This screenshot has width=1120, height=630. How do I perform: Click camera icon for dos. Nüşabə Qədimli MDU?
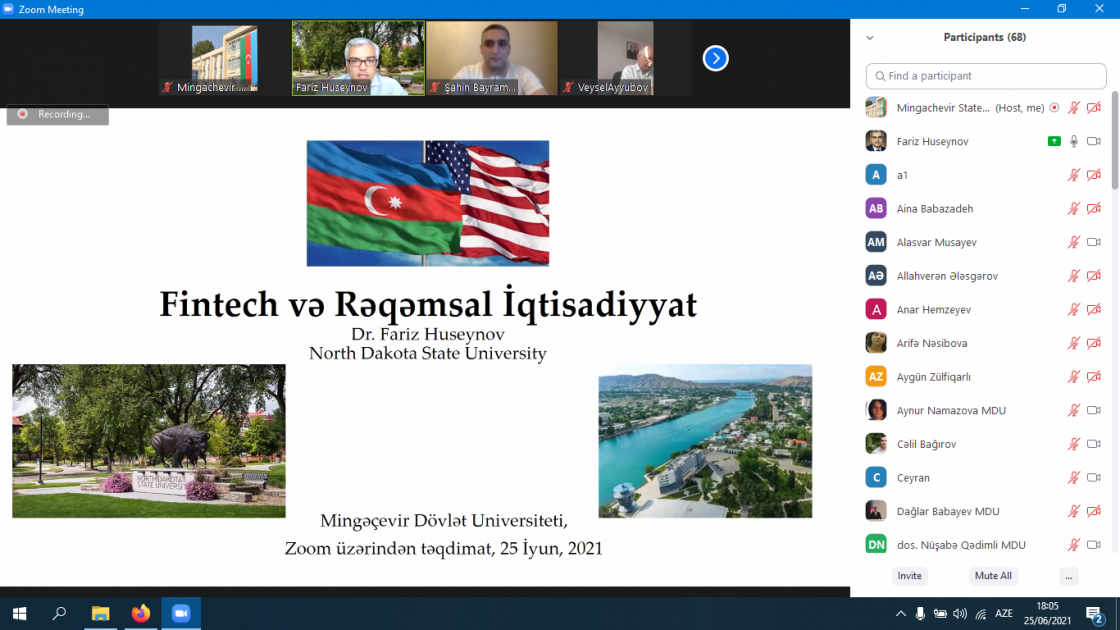[x=1094, y=544]
